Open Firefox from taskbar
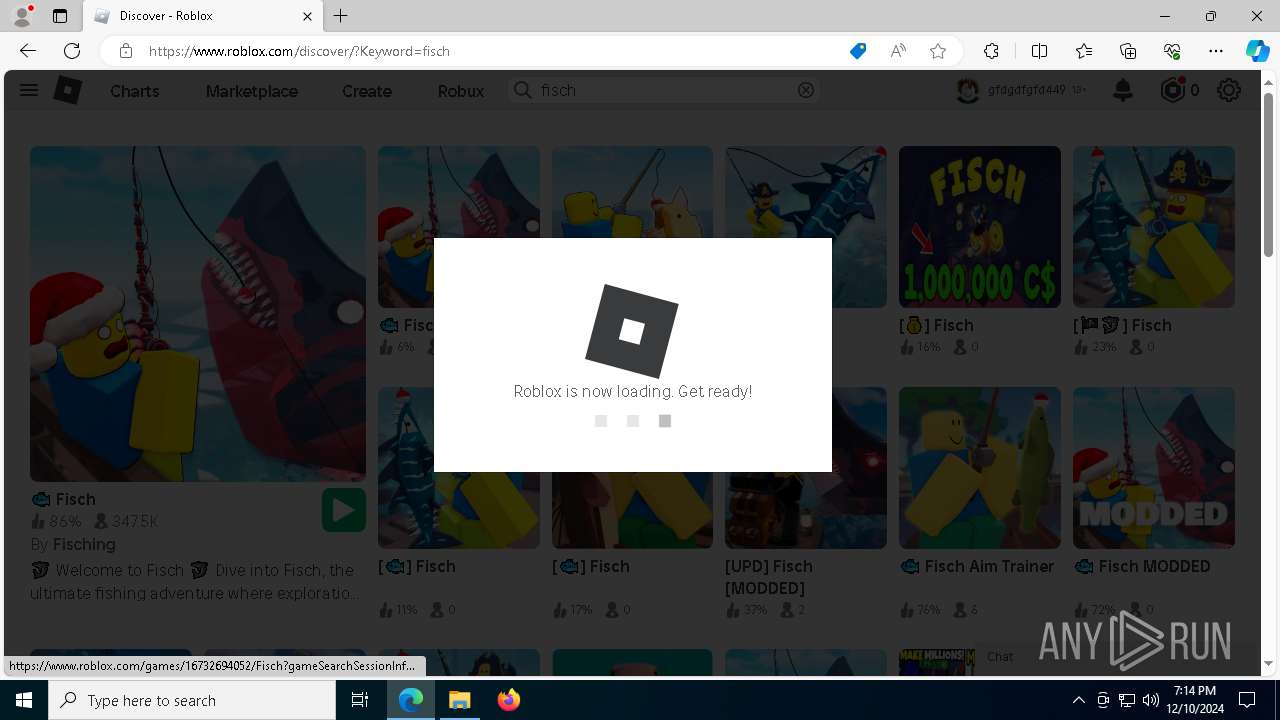The image size is (1280, 720). pos(509,700)
